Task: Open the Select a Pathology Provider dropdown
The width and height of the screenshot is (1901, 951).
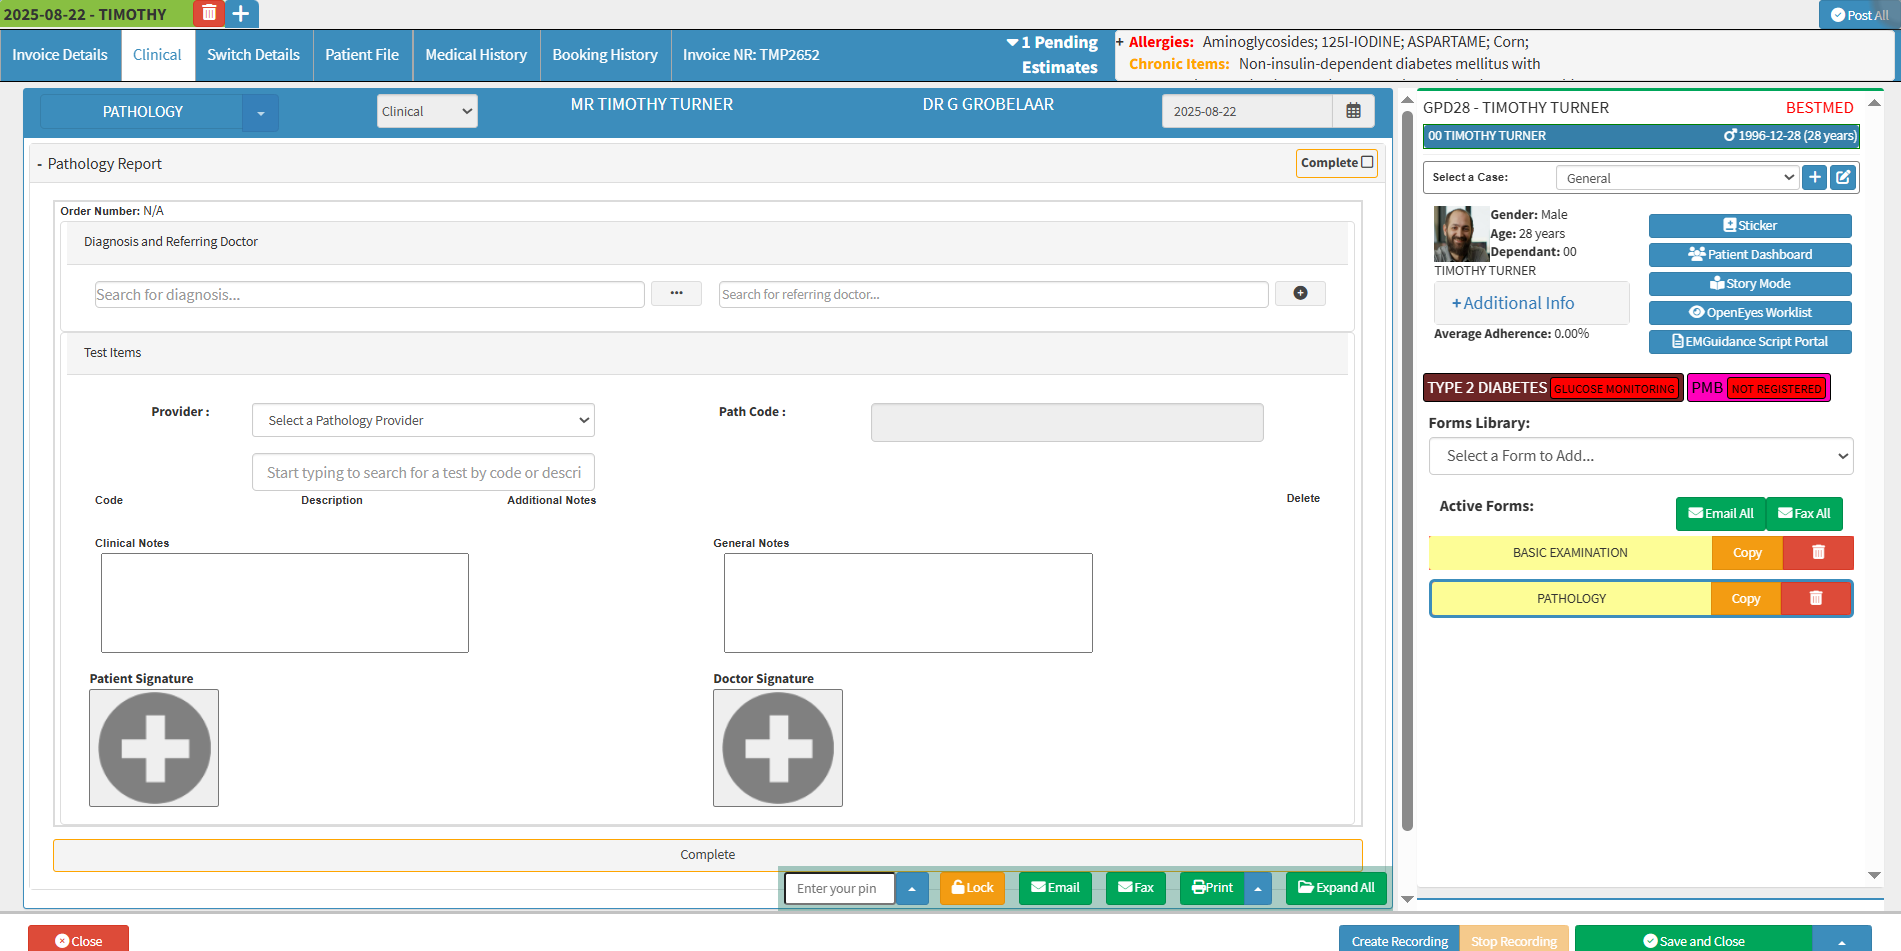Action: pyautogui.click(x=423, y=420)
